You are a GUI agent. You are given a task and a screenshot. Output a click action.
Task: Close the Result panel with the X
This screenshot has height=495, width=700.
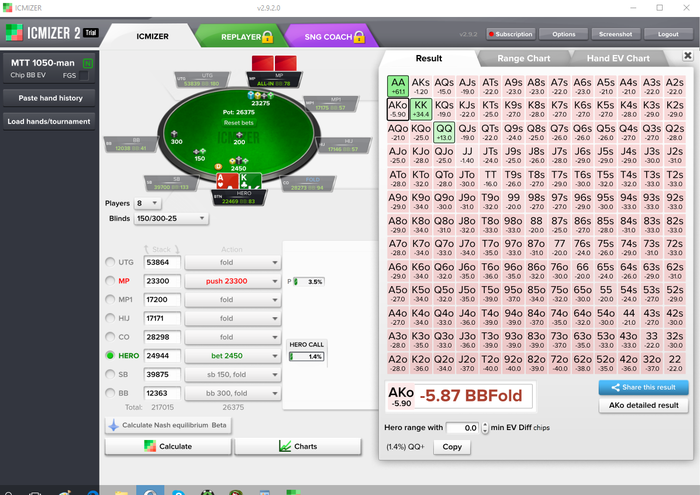[x=688, y=55]
